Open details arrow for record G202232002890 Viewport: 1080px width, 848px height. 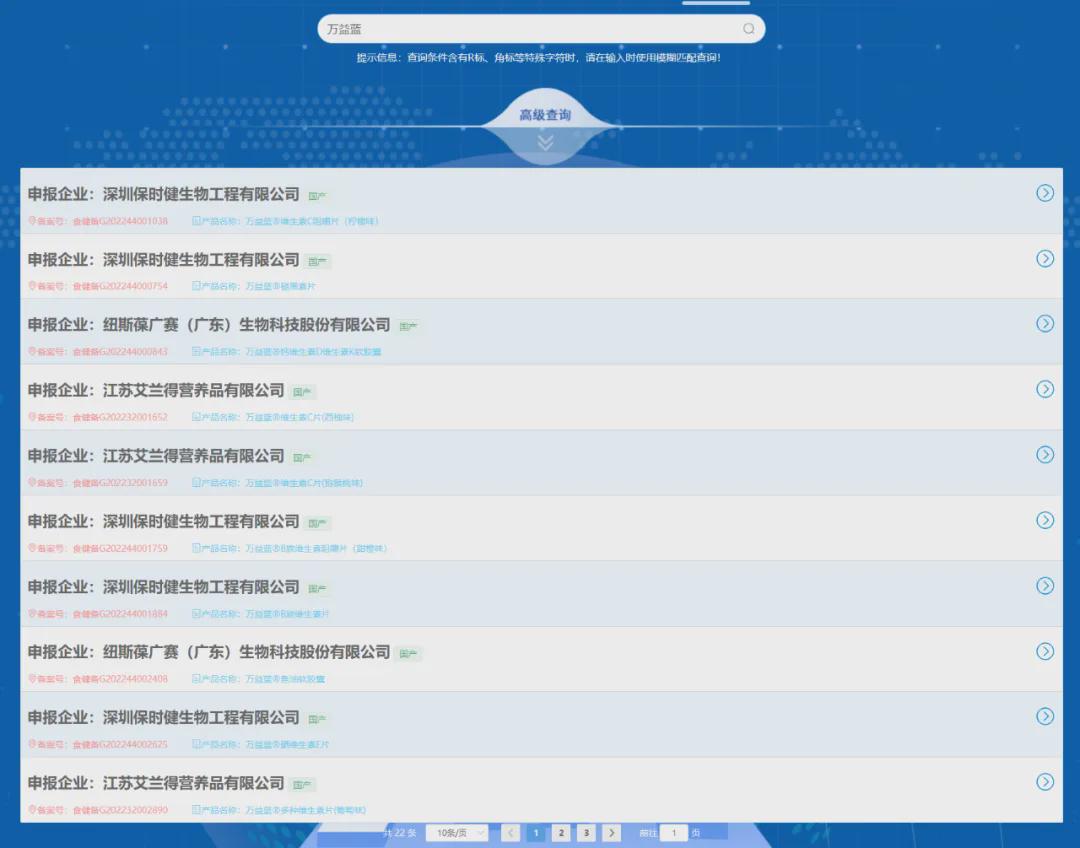pos(1045,782)
